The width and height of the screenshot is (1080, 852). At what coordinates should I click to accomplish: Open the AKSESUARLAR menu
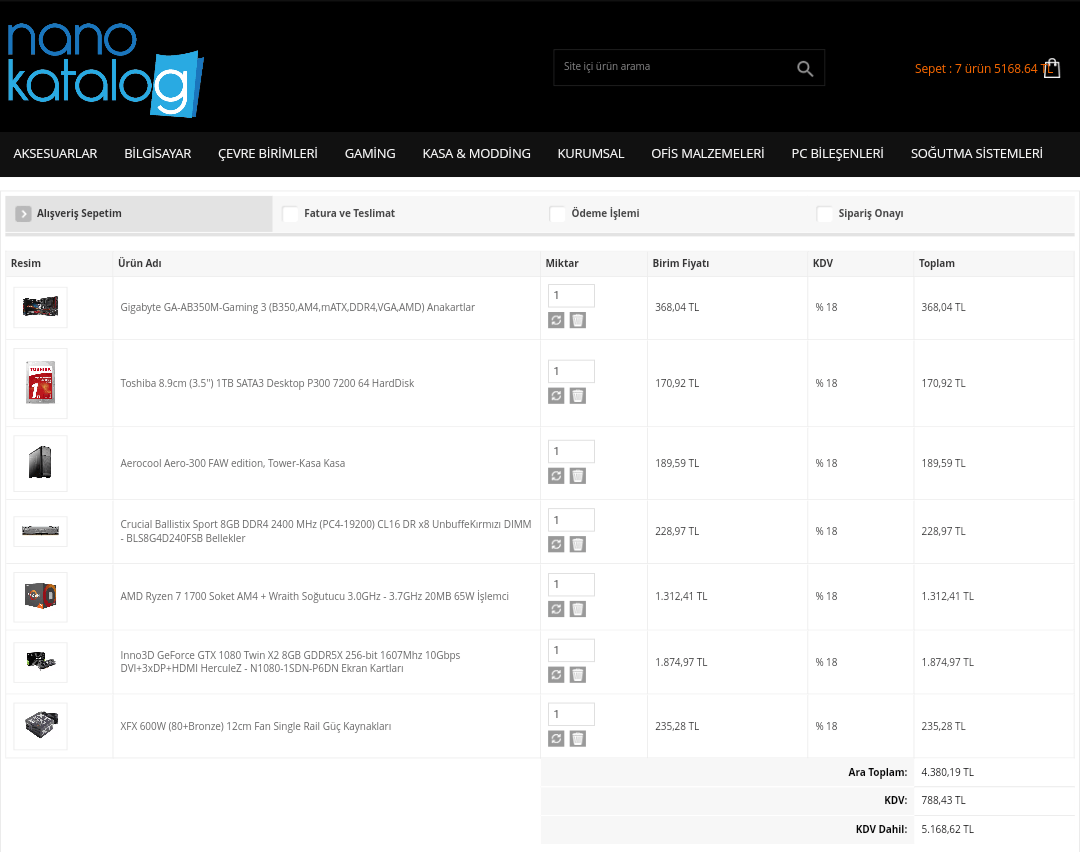[x=55, y=154]
